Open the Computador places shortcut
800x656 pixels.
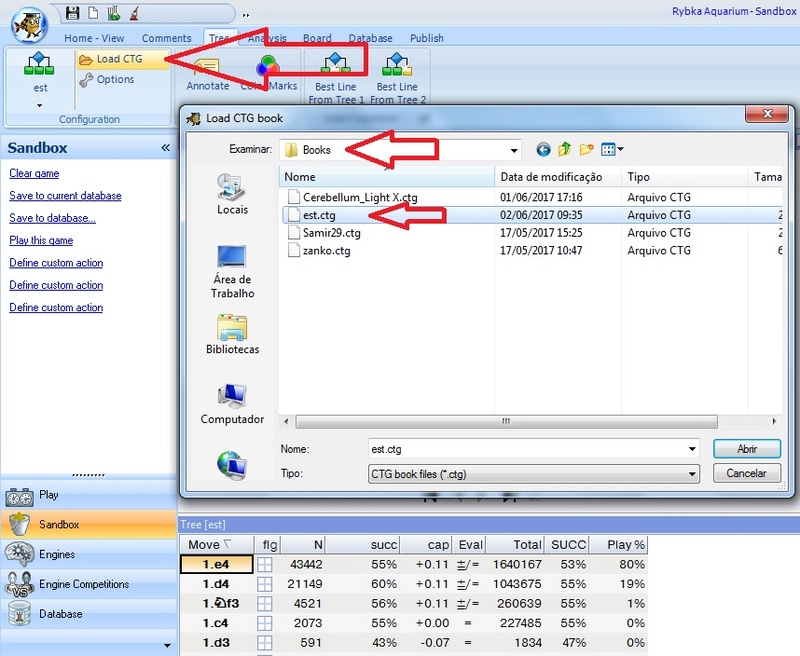tap(232, 404)
